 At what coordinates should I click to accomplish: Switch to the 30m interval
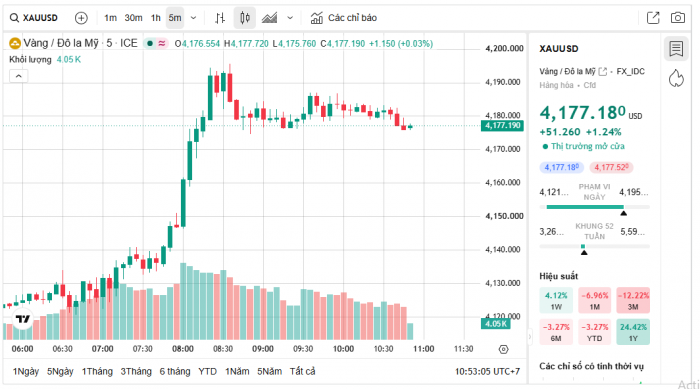coord(133,18)
